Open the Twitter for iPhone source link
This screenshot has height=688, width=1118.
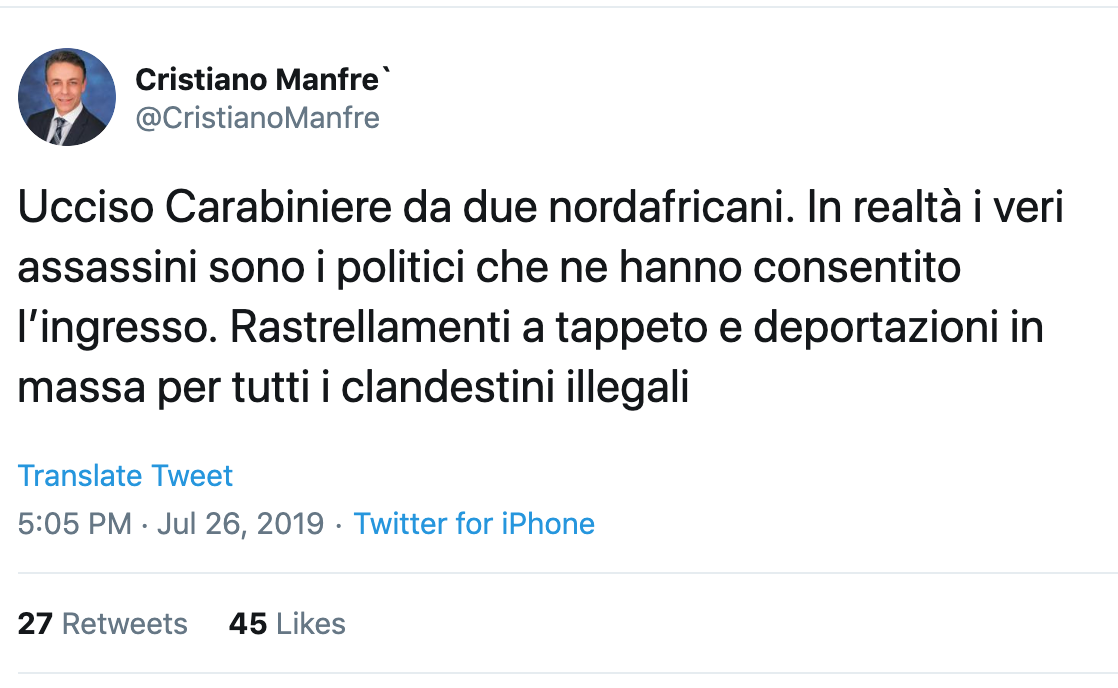click(474, 524)
